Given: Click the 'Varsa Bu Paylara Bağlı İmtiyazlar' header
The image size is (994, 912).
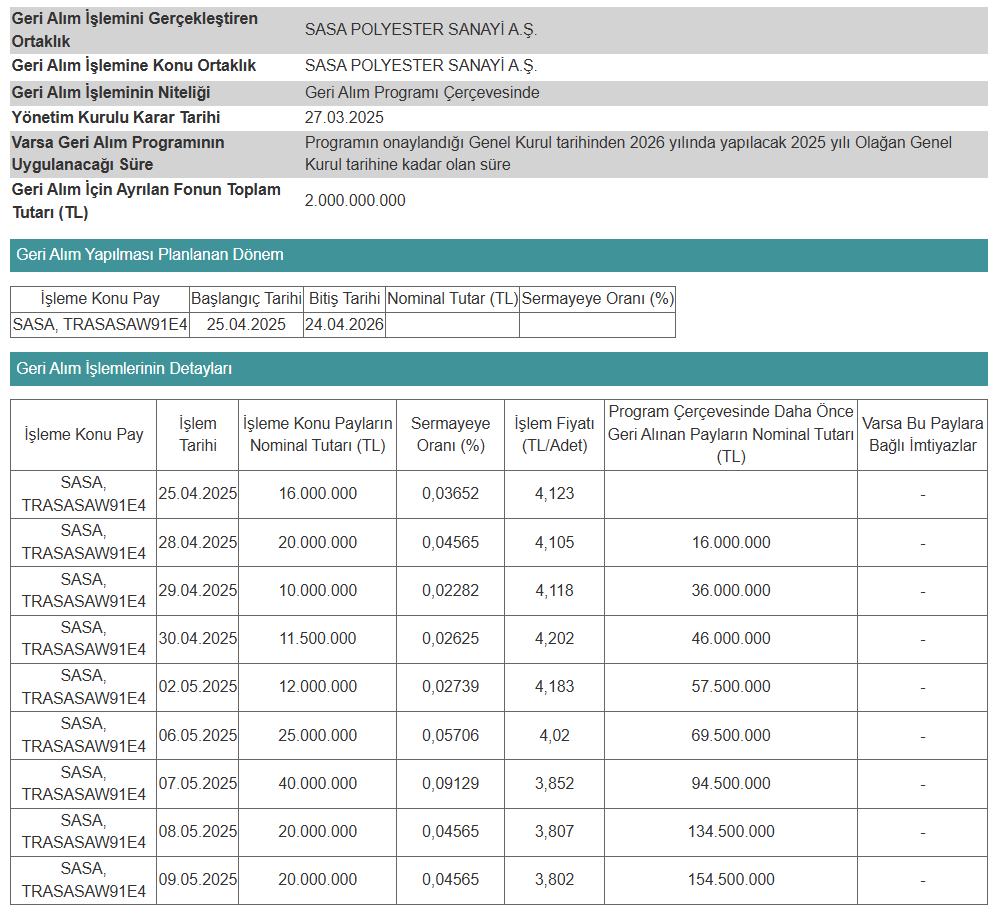Looking at the screenshot, I should click(x=922, y=434).
